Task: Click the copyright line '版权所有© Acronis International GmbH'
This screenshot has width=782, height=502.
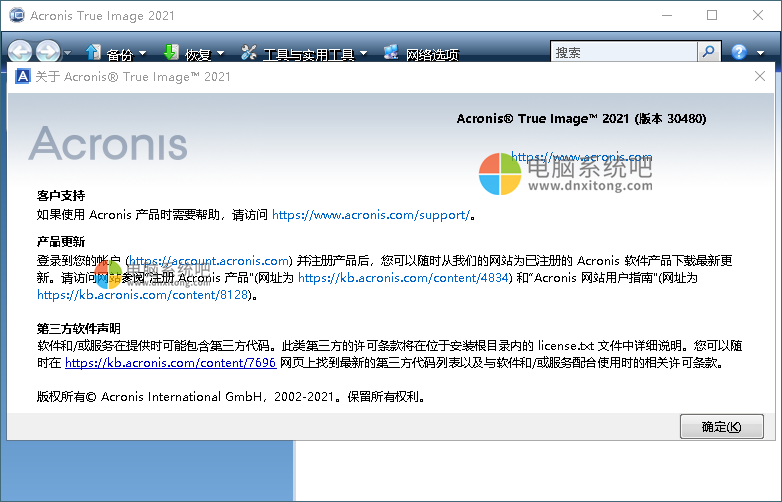Action: coord(150,397)
